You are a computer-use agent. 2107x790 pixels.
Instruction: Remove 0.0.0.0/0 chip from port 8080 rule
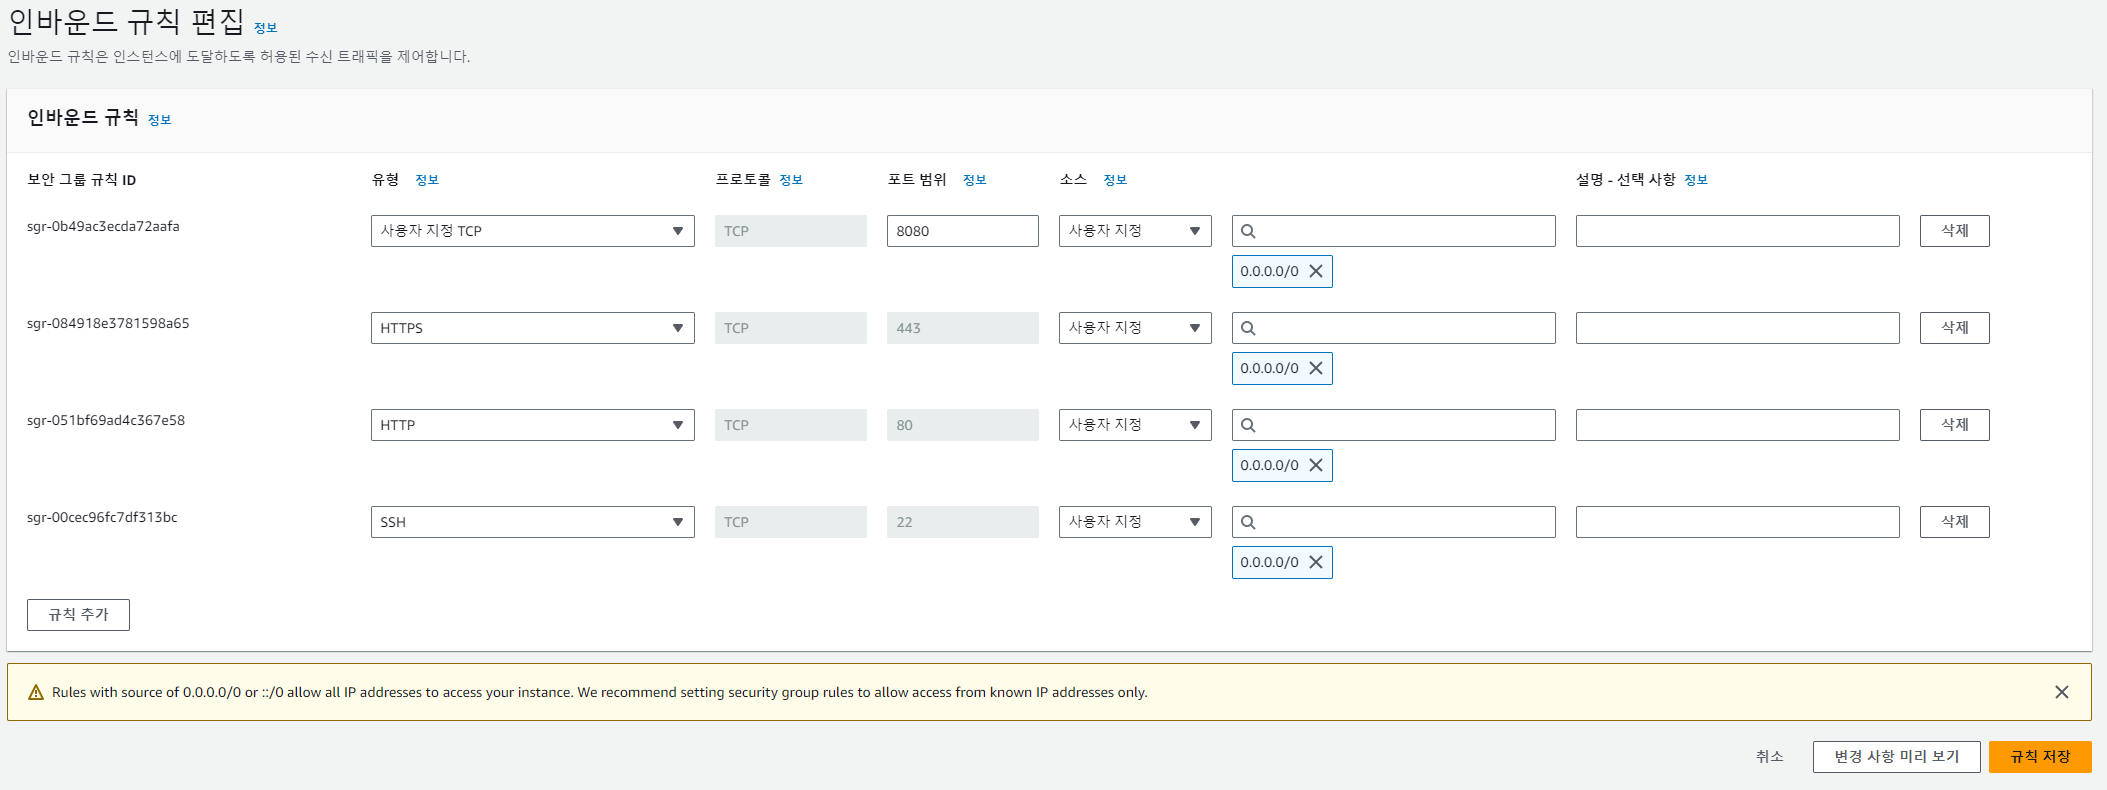[1316, 271]
